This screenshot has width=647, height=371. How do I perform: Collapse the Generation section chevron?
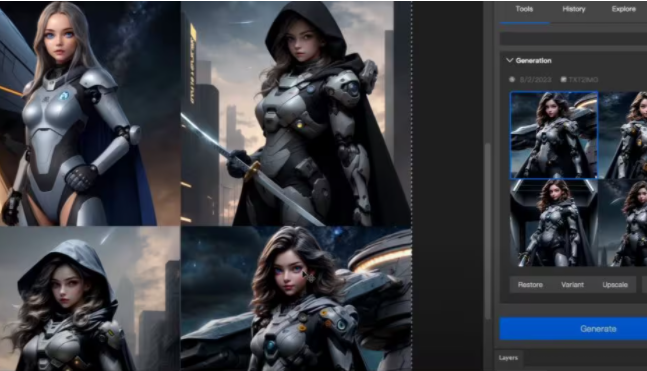[x=509, y=60]
